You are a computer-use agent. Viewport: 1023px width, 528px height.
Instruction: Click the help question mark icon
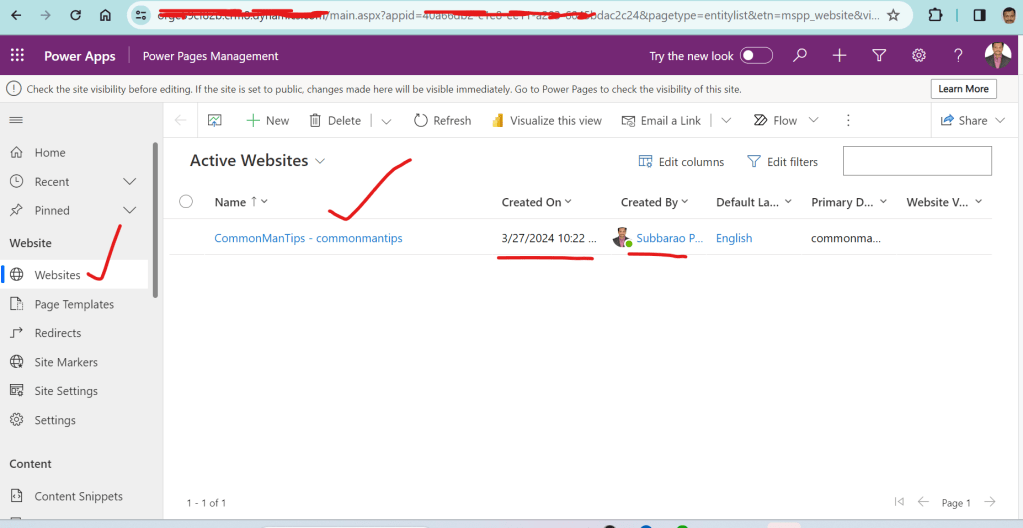pos(958,56)
